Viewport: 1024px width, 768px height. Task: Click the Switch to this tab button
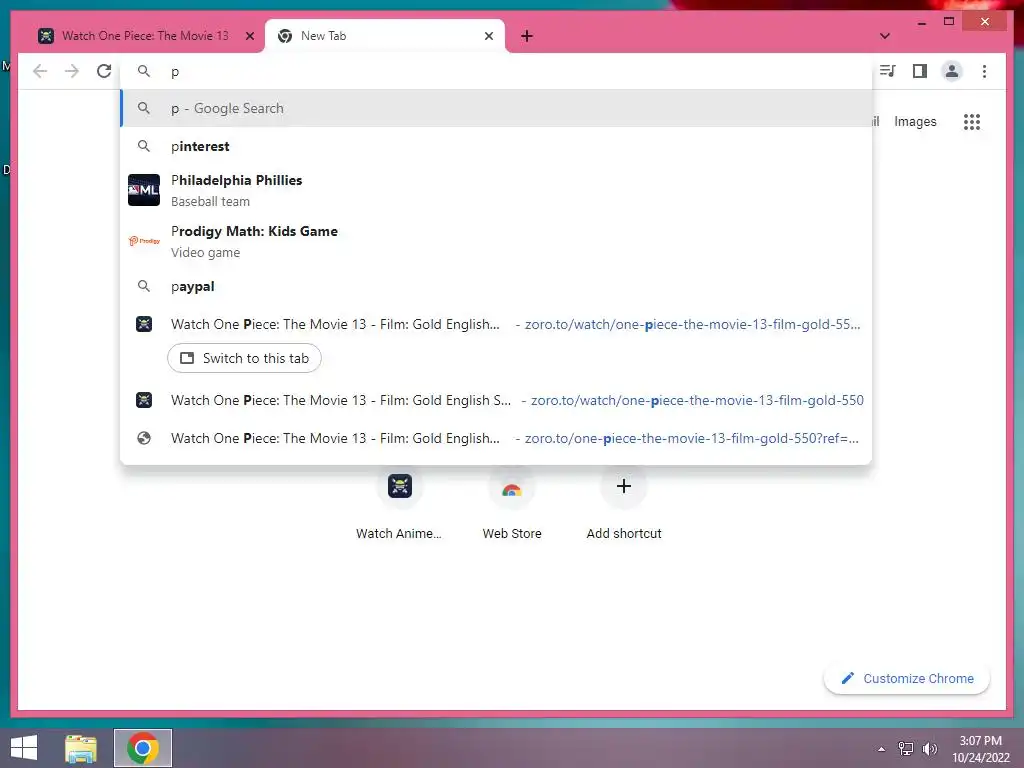244,358
